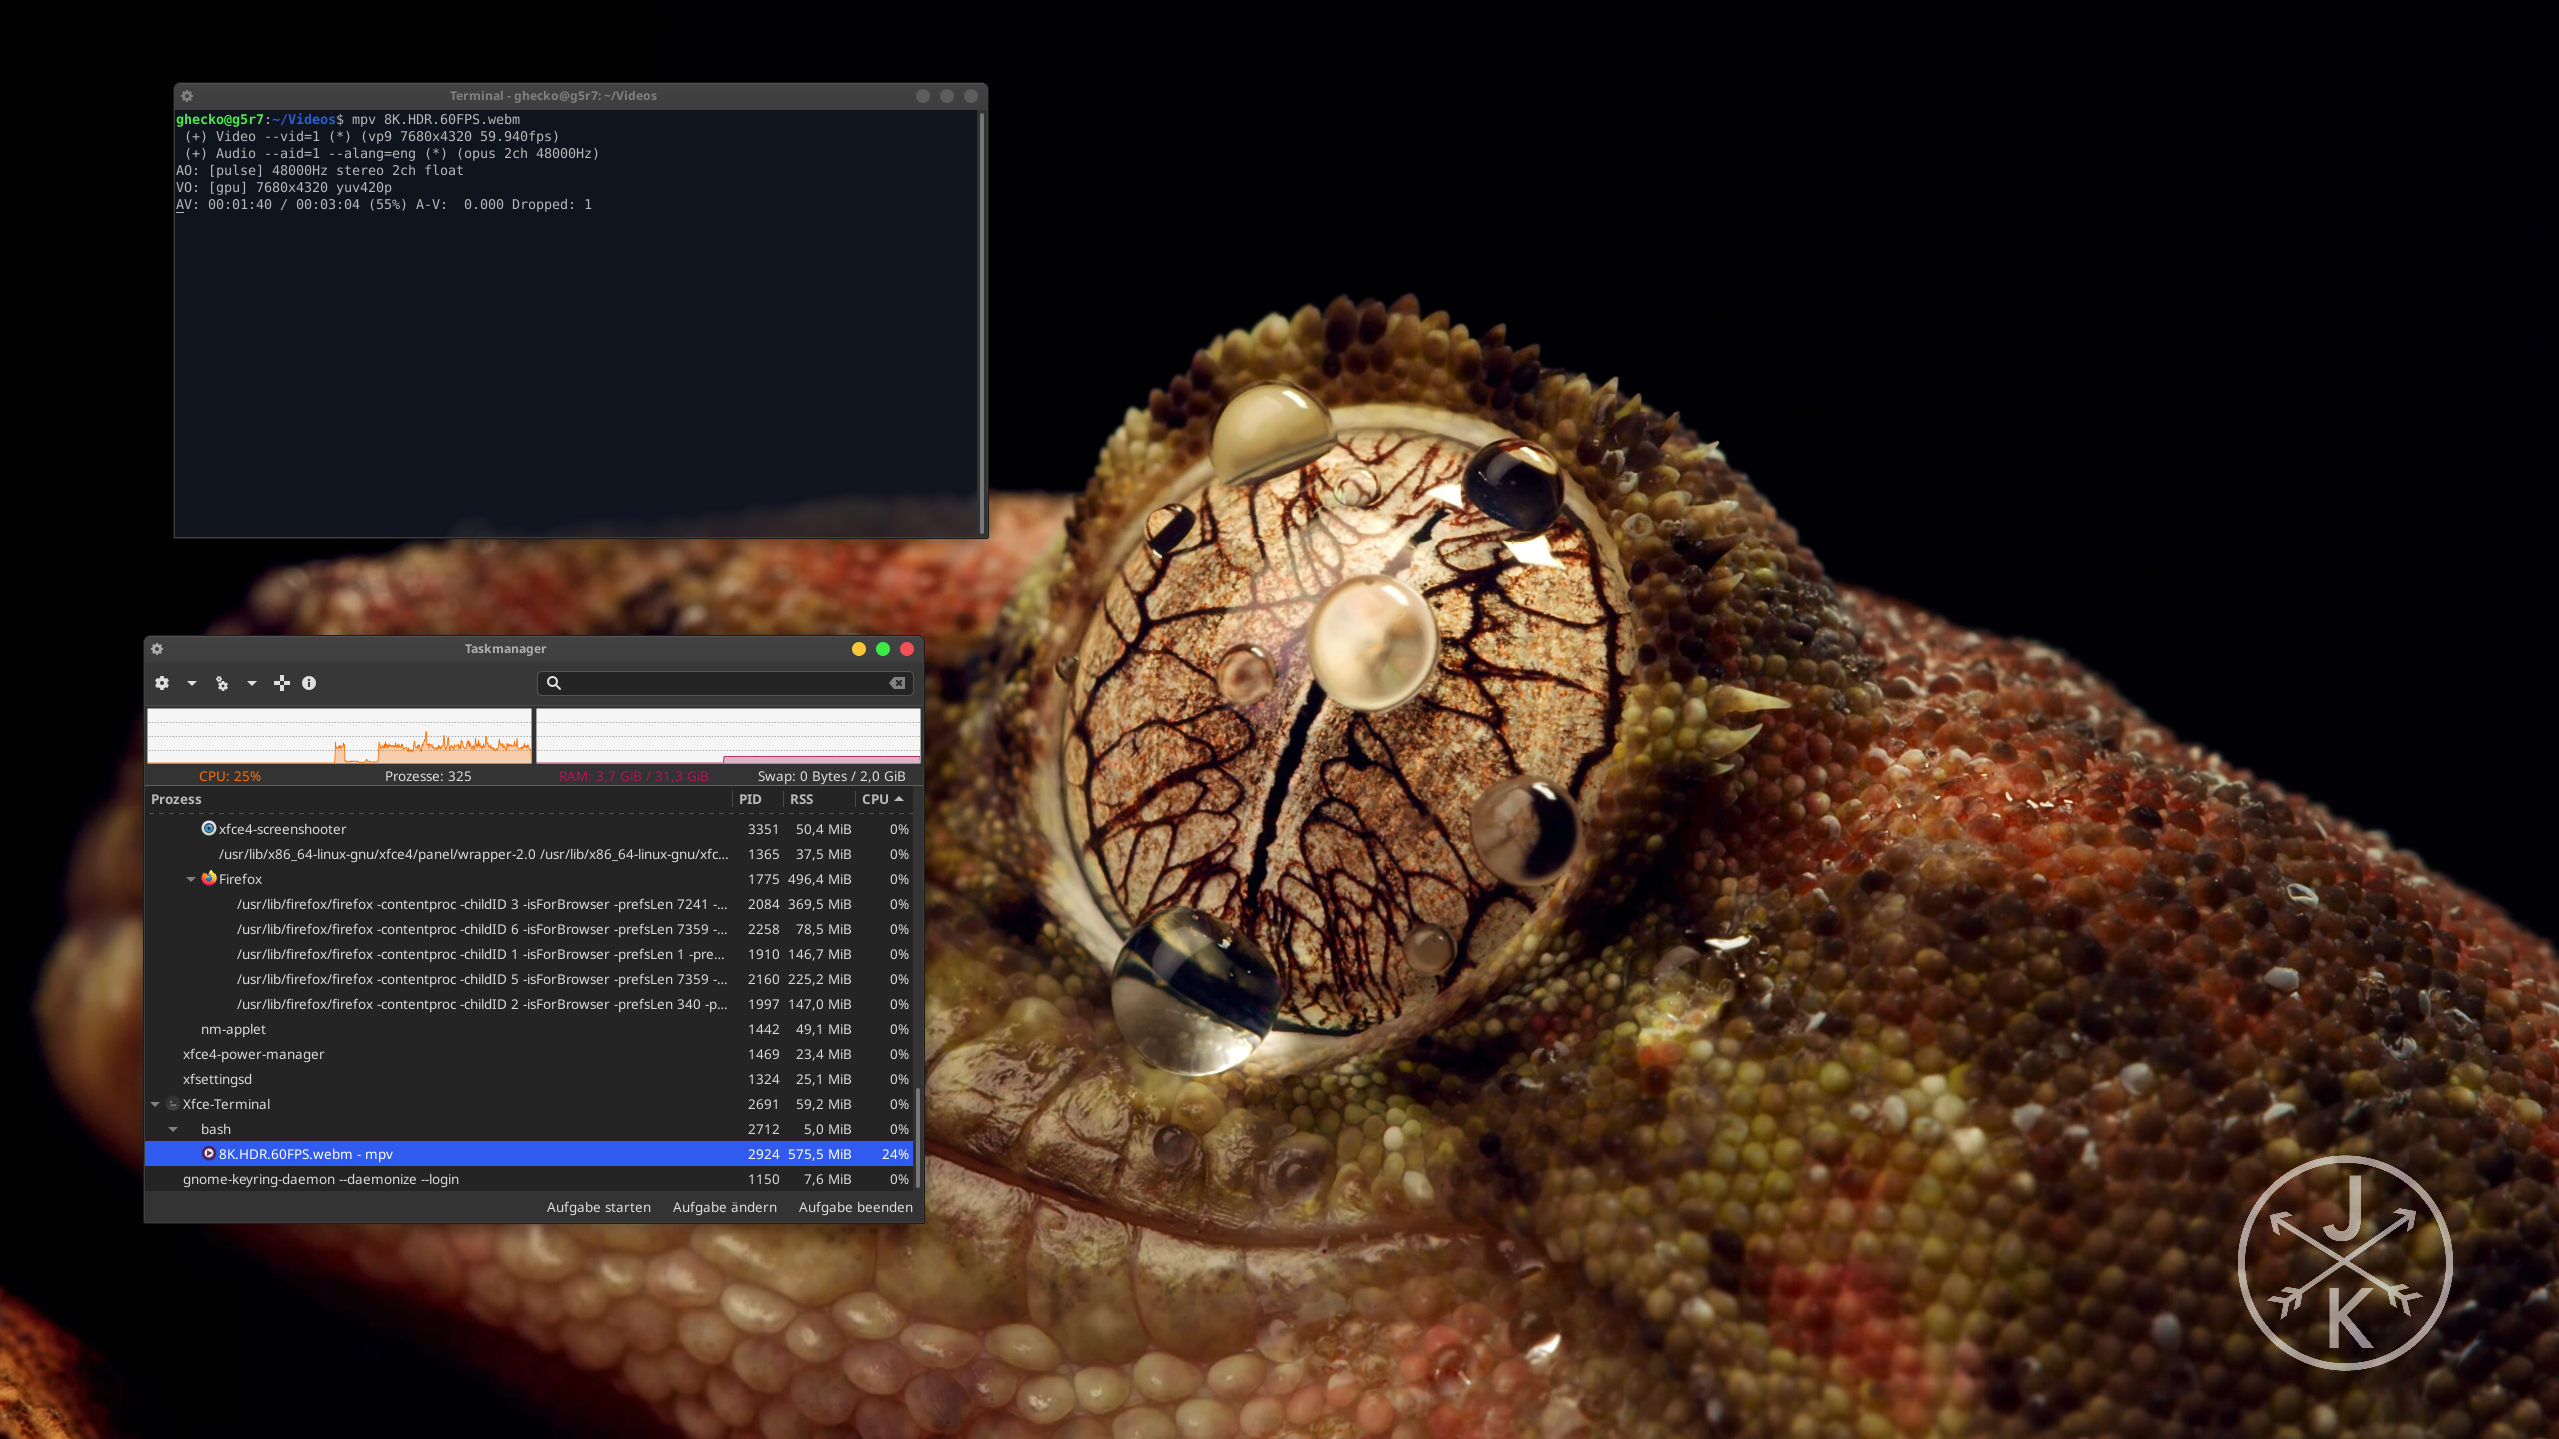Click the Terminal window menu gear icon

click(x=187, y=96)
